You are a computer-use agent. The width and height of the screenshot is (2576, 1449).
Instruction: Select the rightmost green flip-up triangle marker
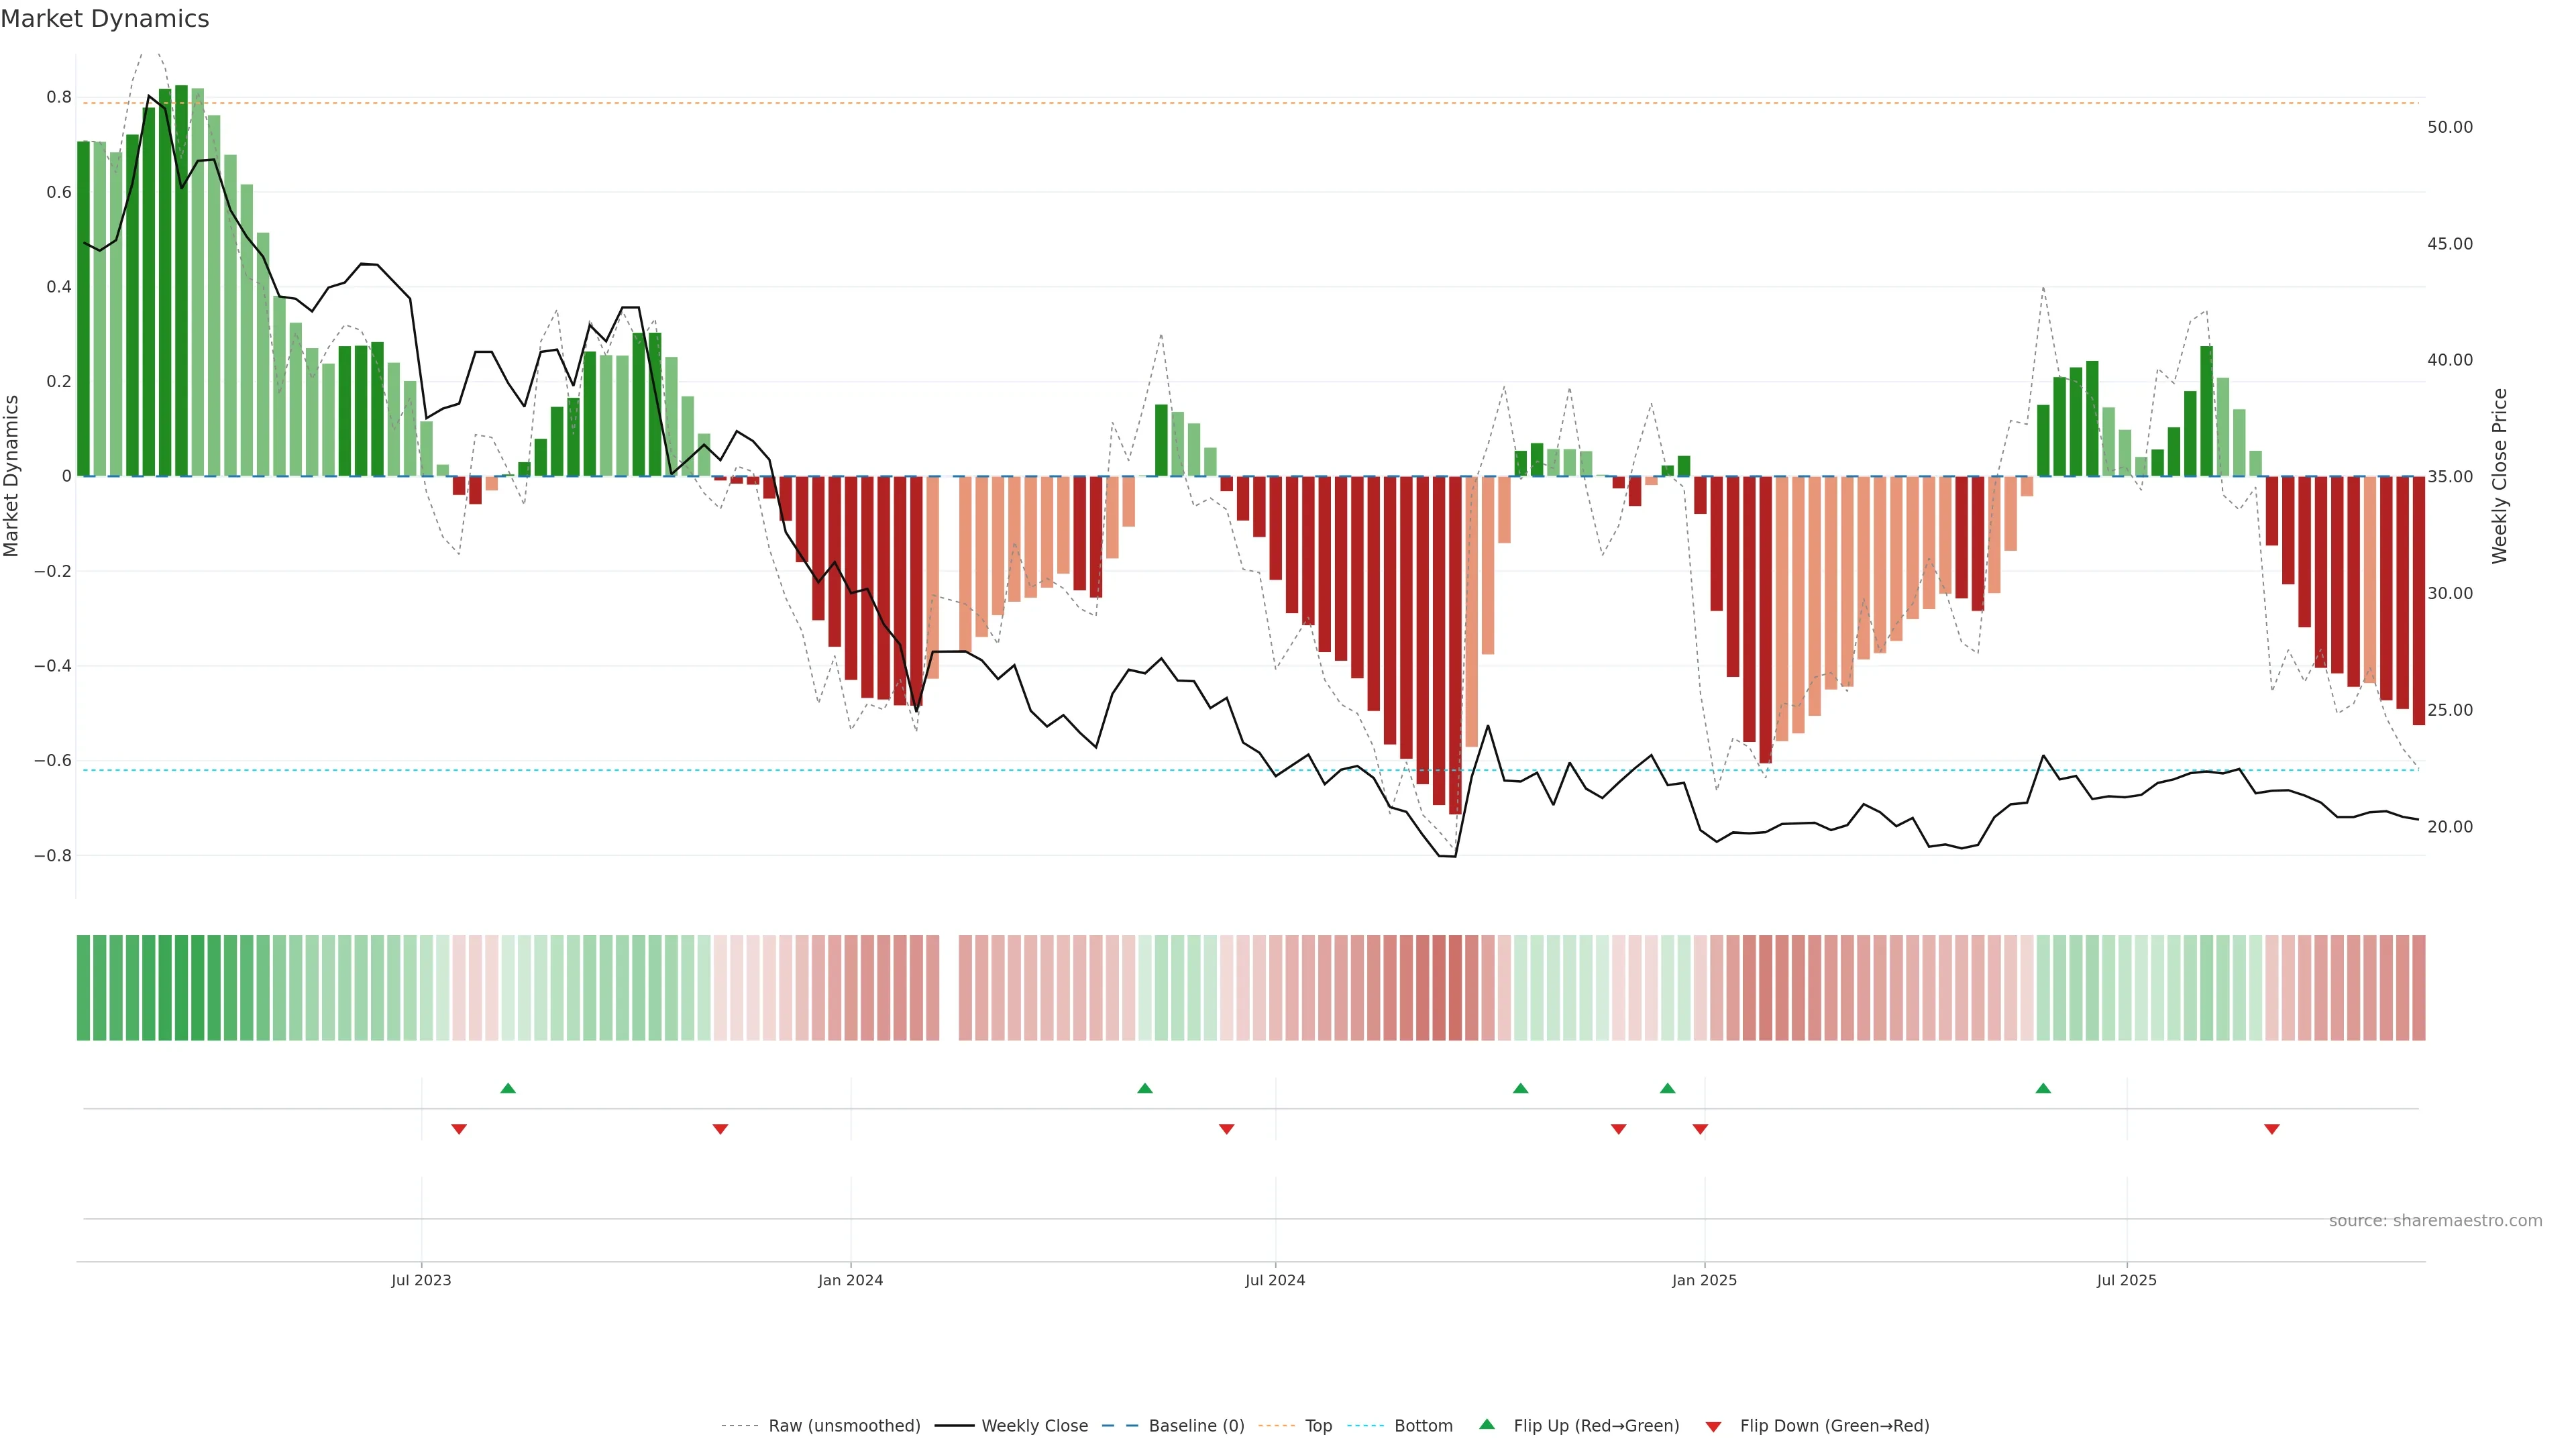pyautogui.click(x=2043, y=1088)
